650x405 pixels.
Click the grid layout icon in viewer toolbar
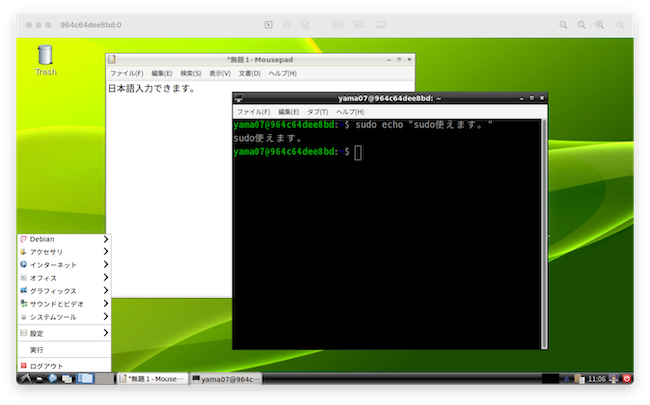click(x=337, y=25)
